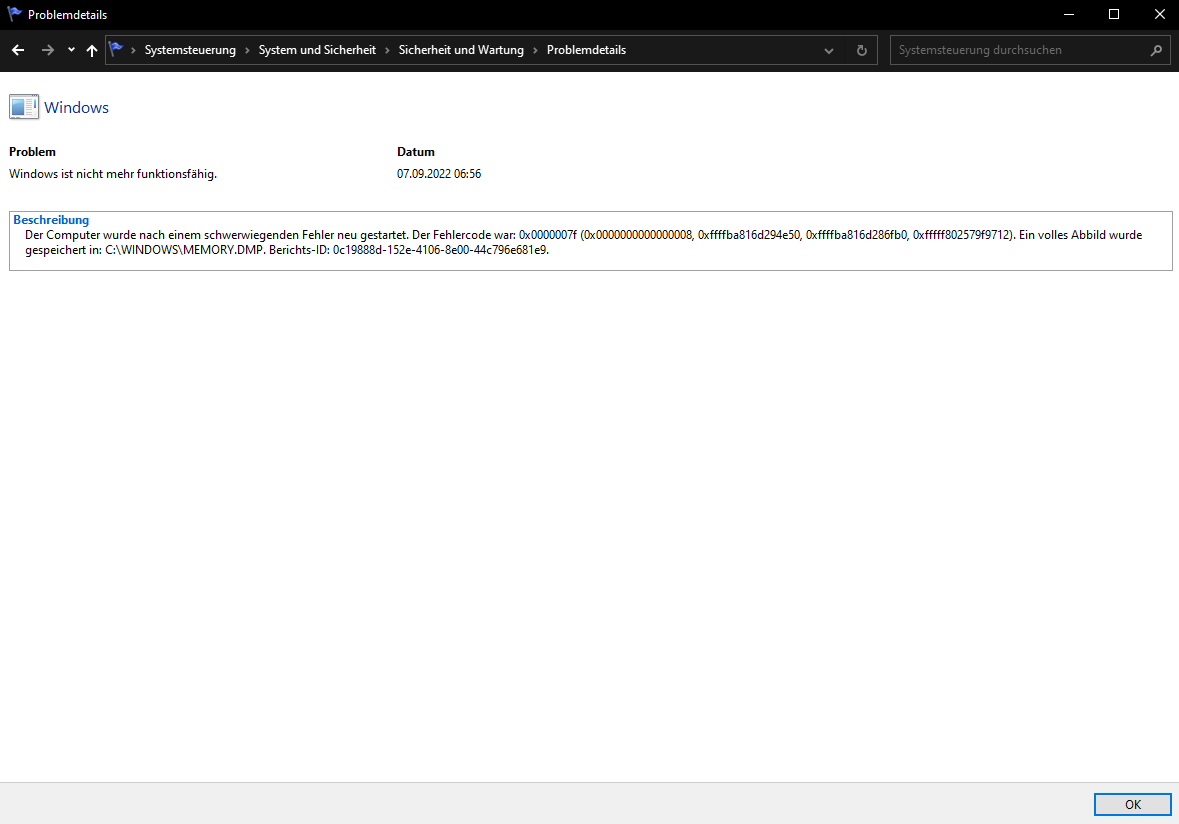Viewport: 1179px width, 824px height.
Task: Click the Beschreibung heading
Action: 51,220
